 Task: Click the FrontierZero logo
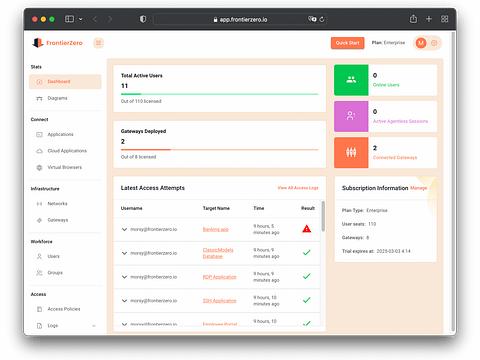click(x=57, y=43)
